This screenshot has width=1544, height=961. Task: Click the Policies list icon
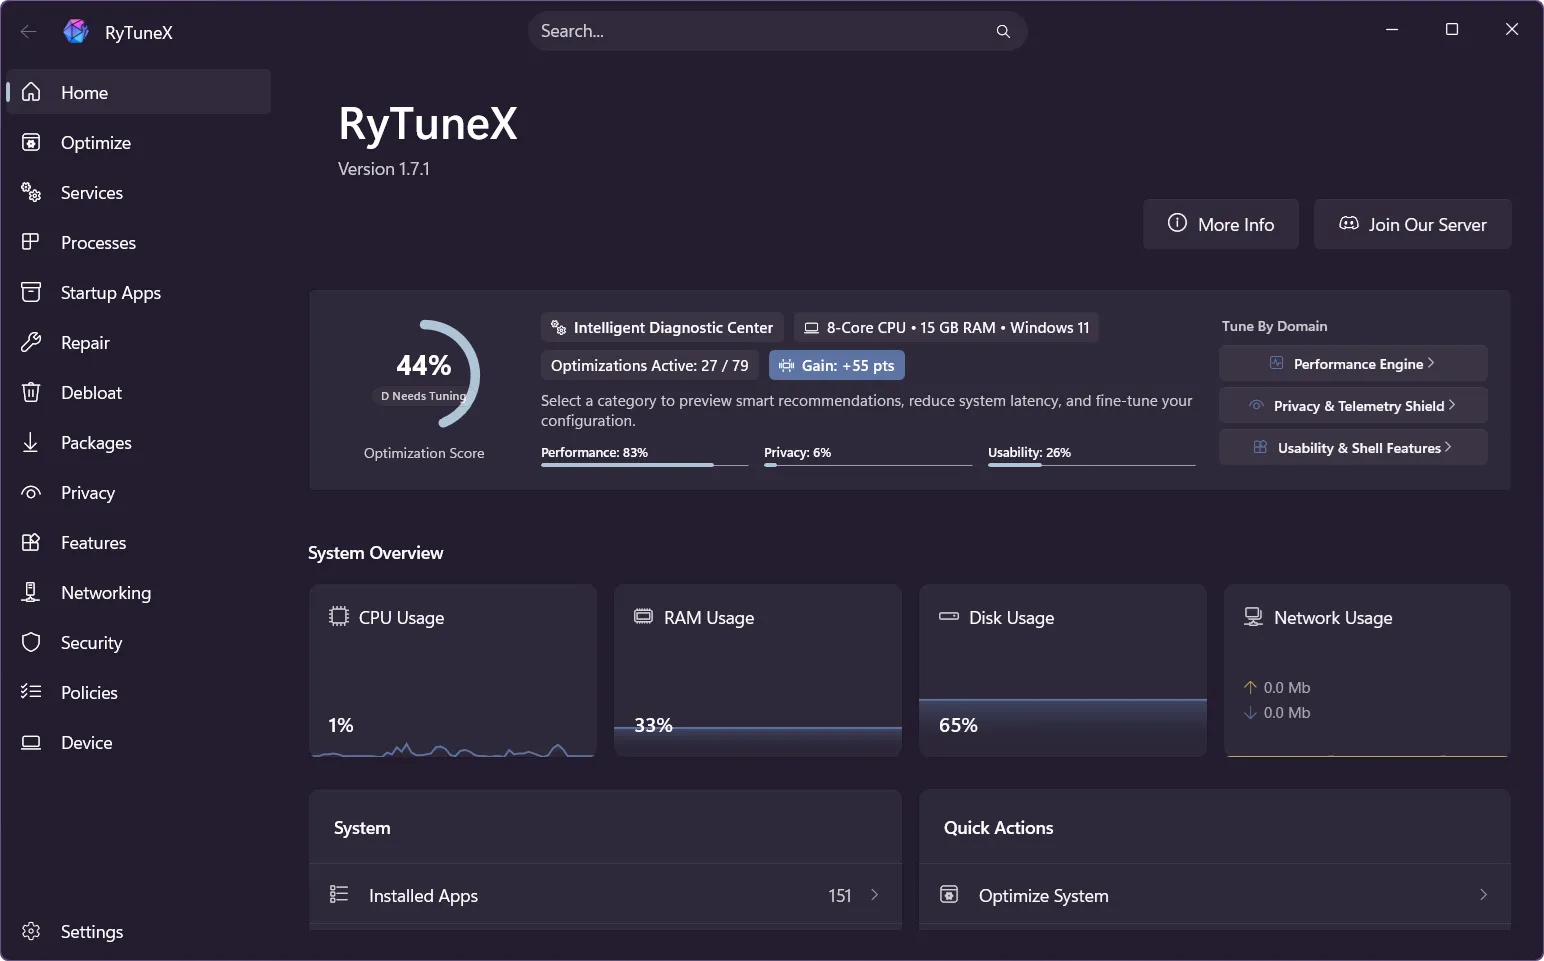31,692
